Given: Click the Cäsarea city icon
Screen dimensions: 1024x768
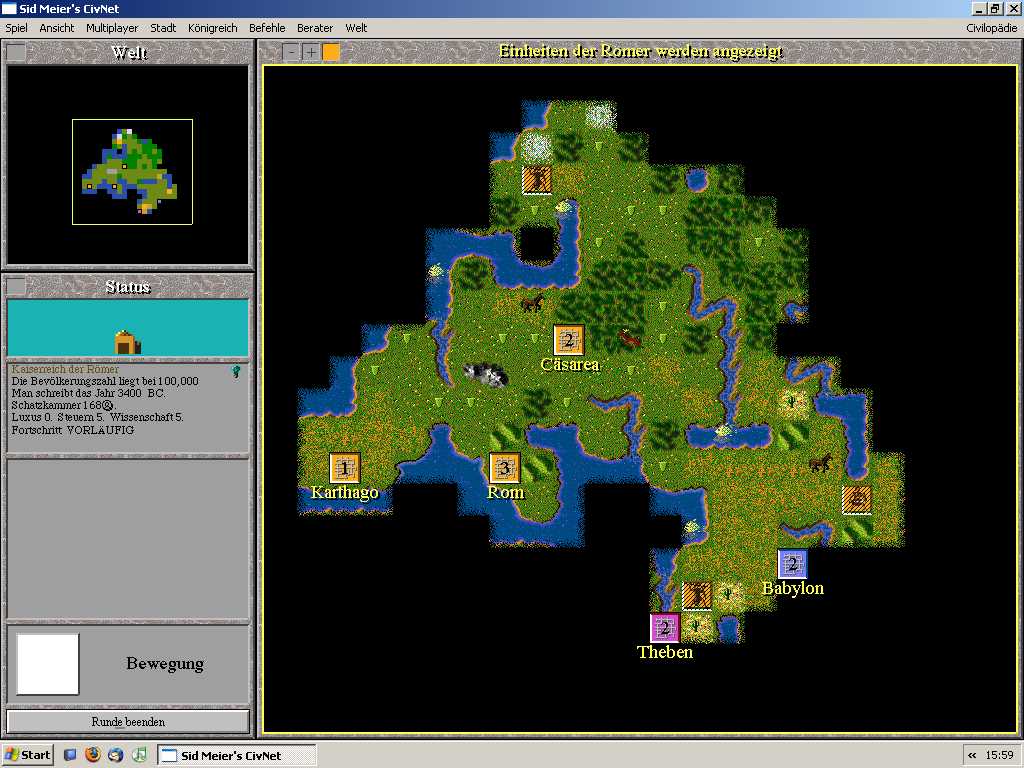Looking at the screenshot, I should [x=569, y=340].
